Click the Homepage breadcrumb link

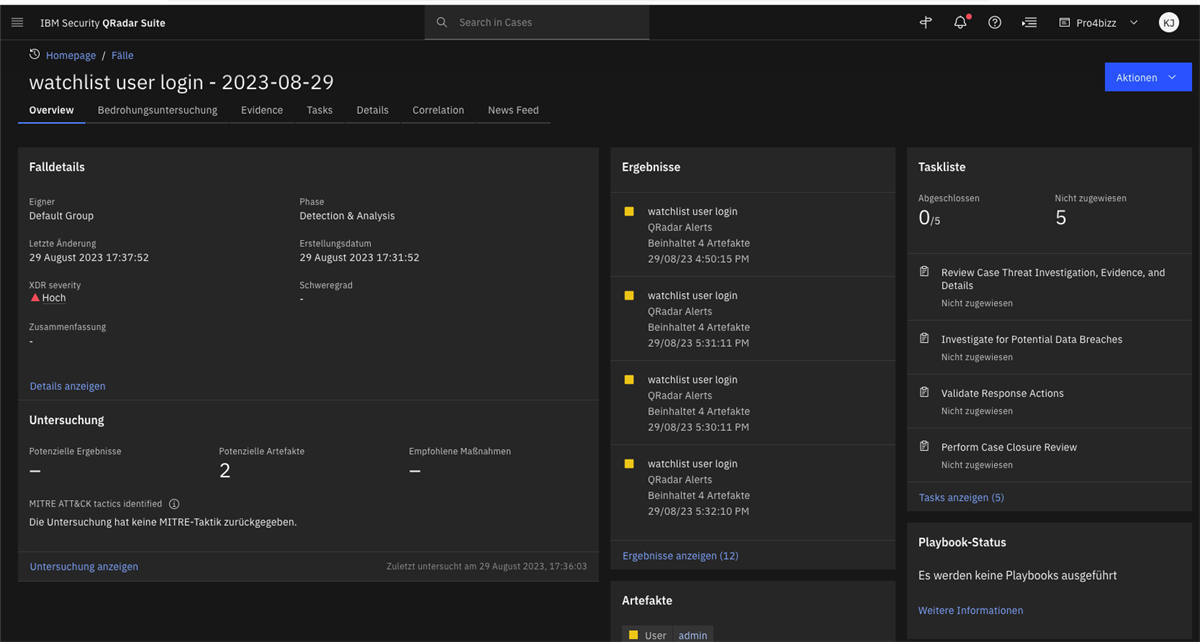71,56
